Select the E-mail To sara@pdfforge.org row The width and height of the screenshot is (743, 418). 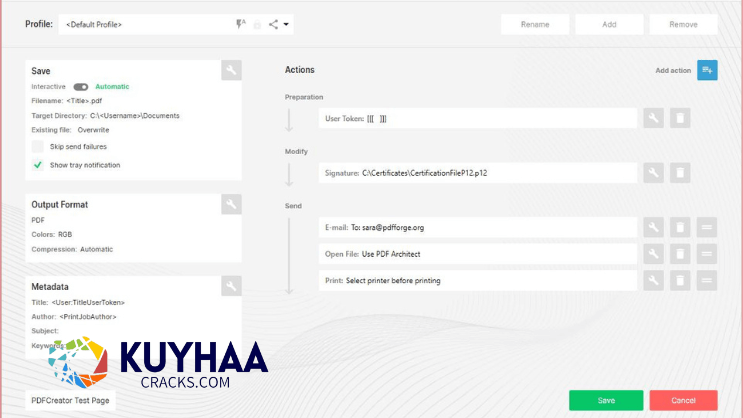pos(478,227)
